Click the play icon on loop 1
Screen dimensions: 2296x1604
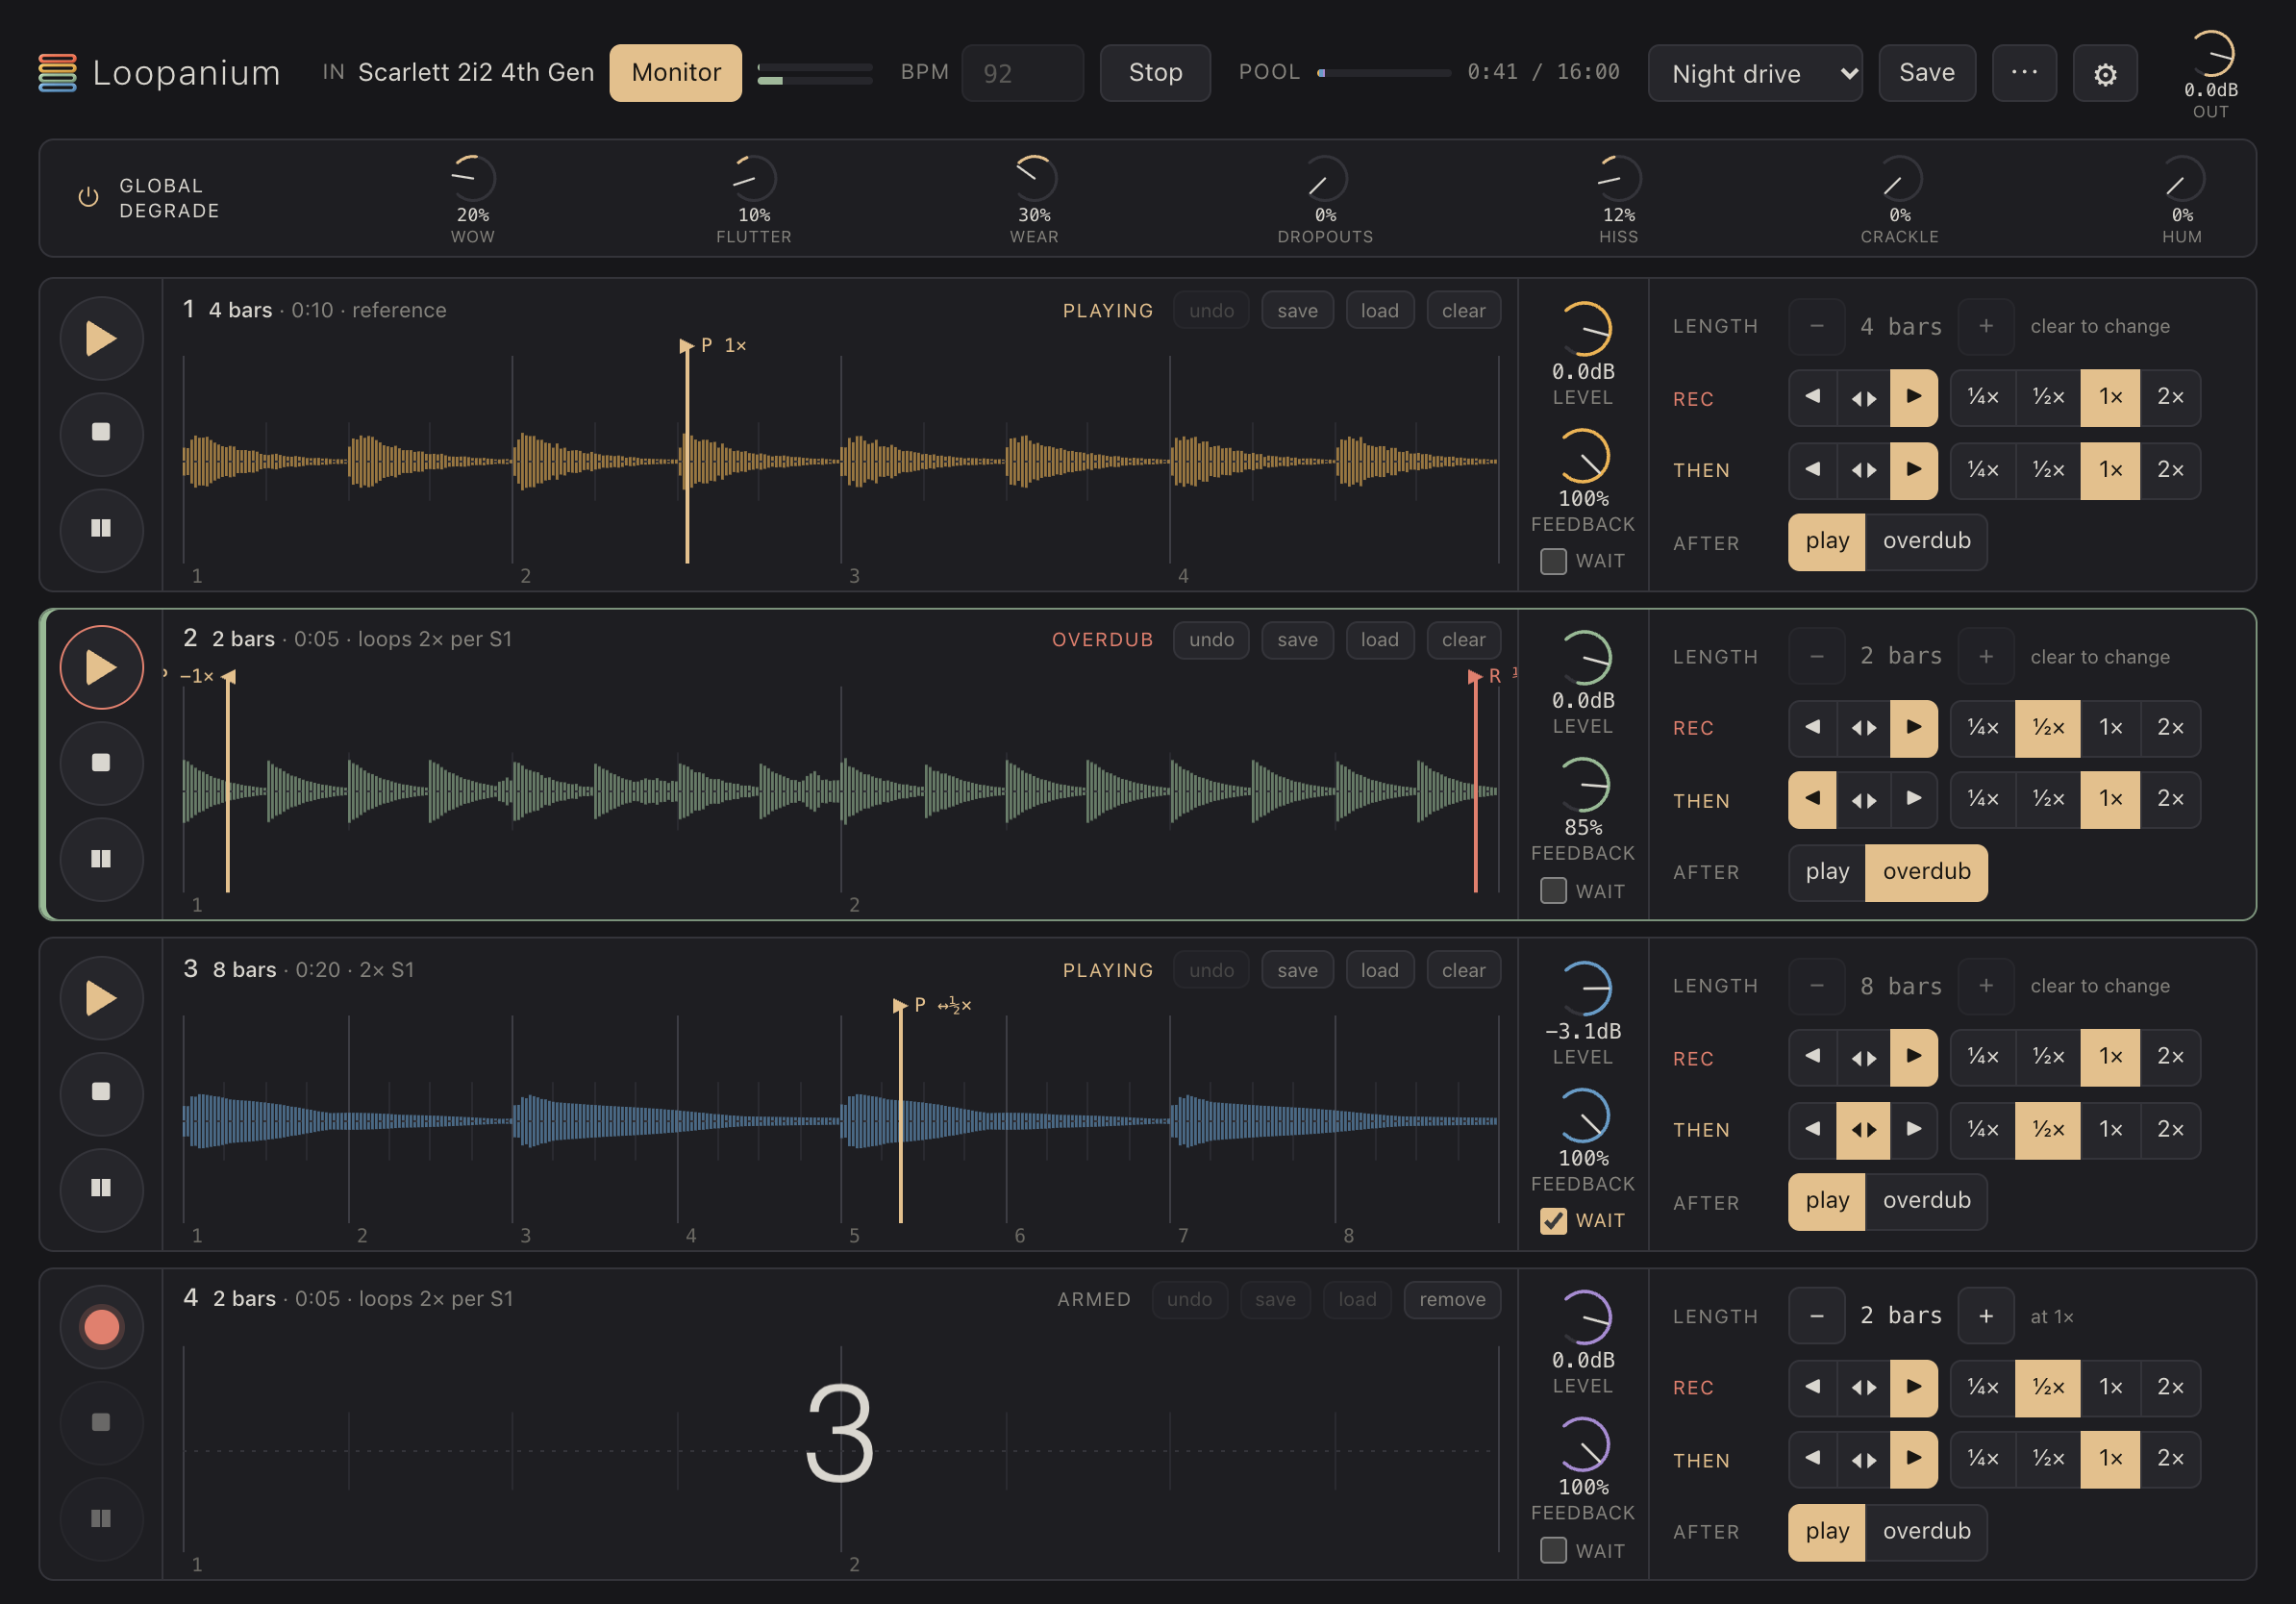[101, 338]
